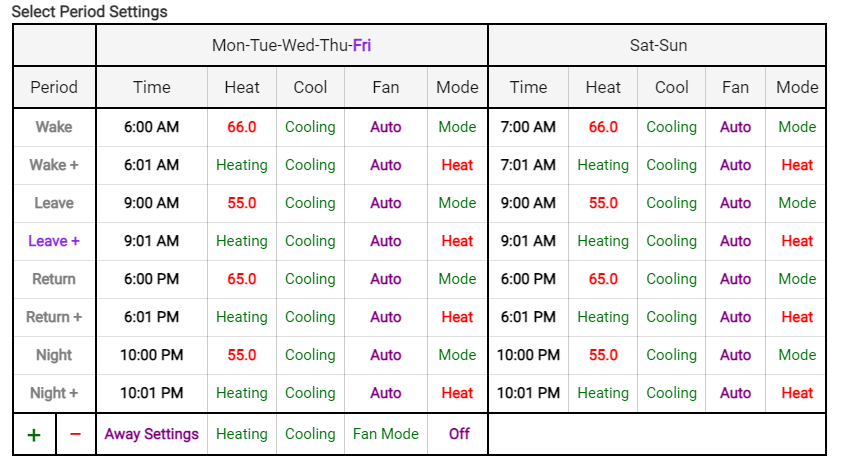The height and width of the screenshot is (472, 845).
Task: Select the Fri day in weekday header
Action: [x=362, y=45]
